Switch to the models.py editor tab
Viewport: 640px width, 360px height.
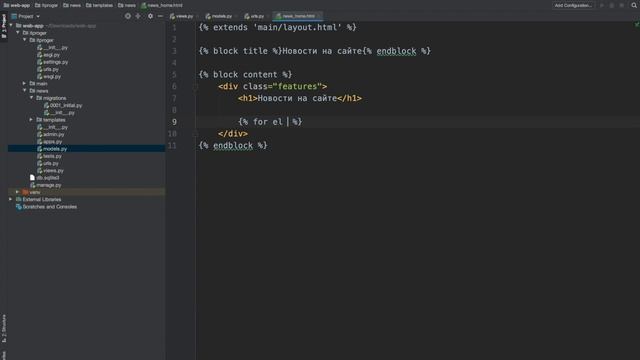[x=219, y=16]
